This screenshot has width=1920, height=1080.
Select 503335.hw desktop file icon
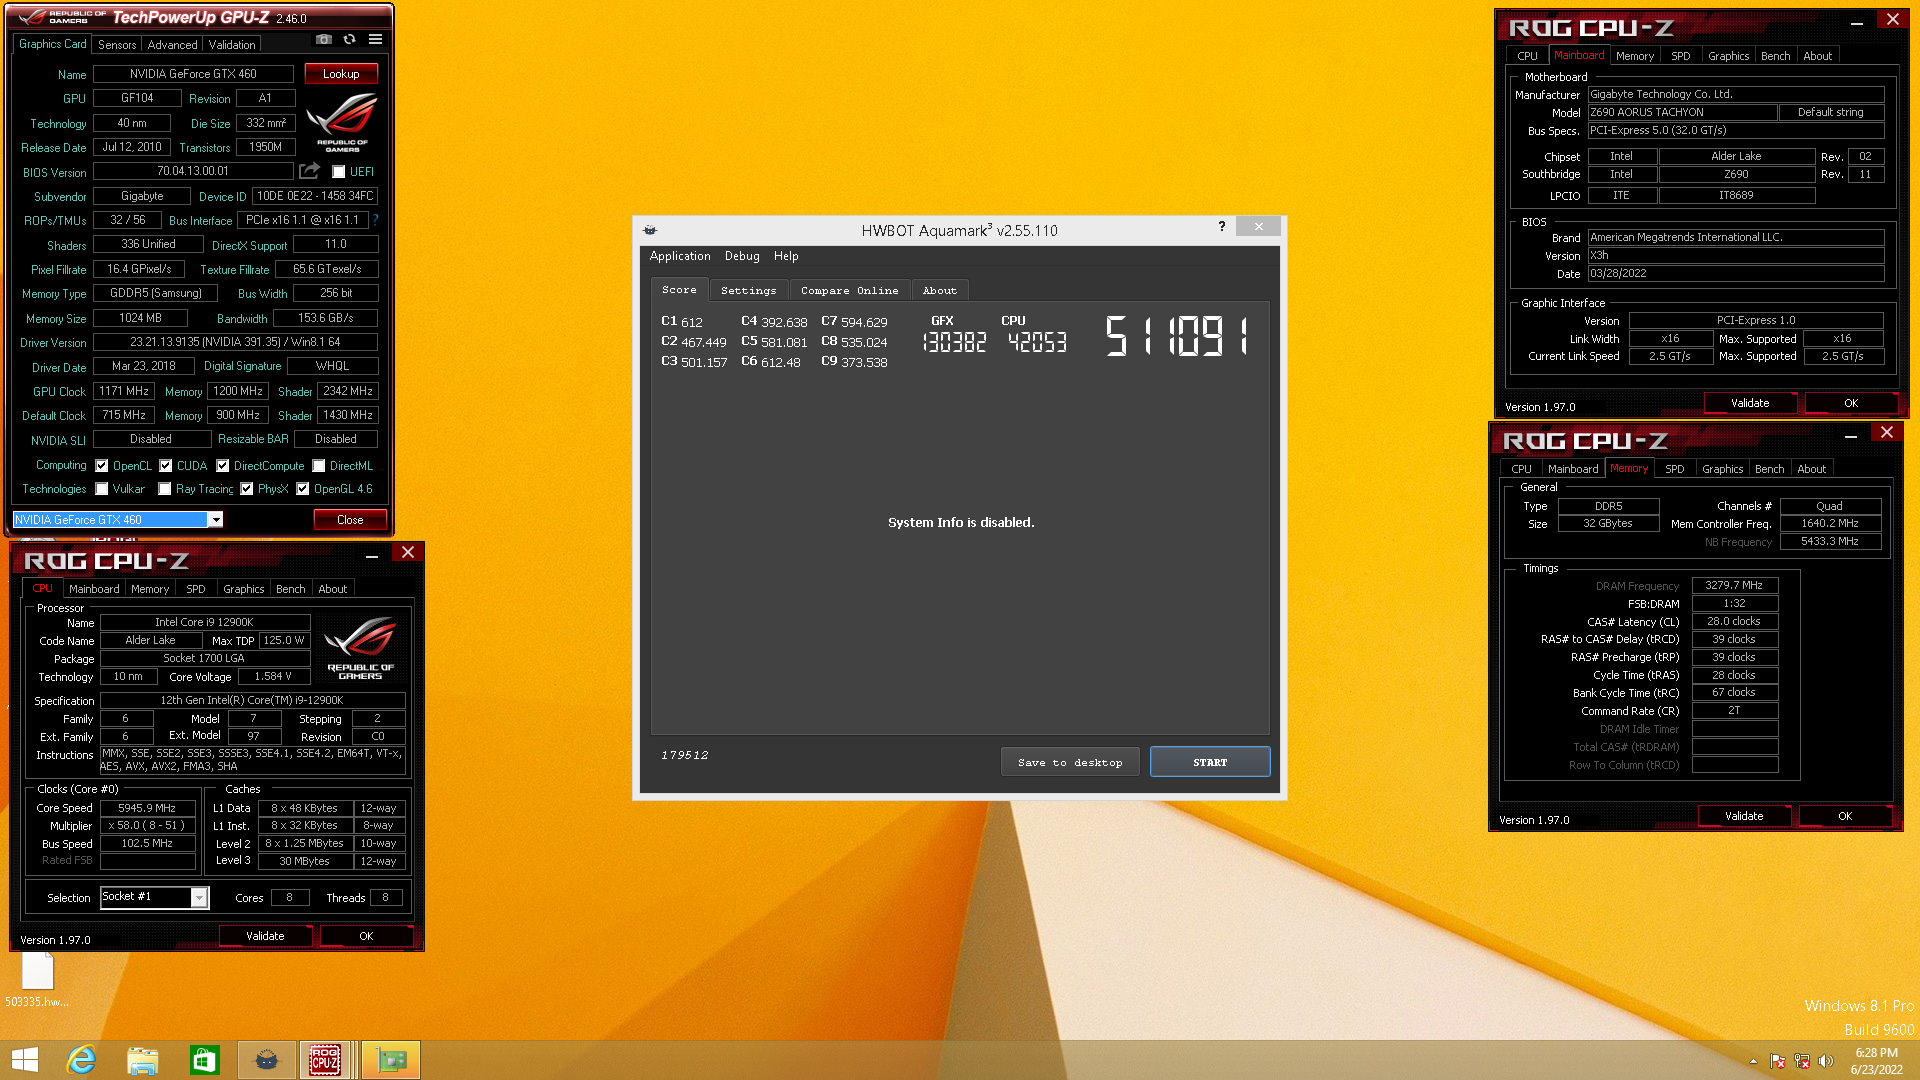click(x=38, y=980)
